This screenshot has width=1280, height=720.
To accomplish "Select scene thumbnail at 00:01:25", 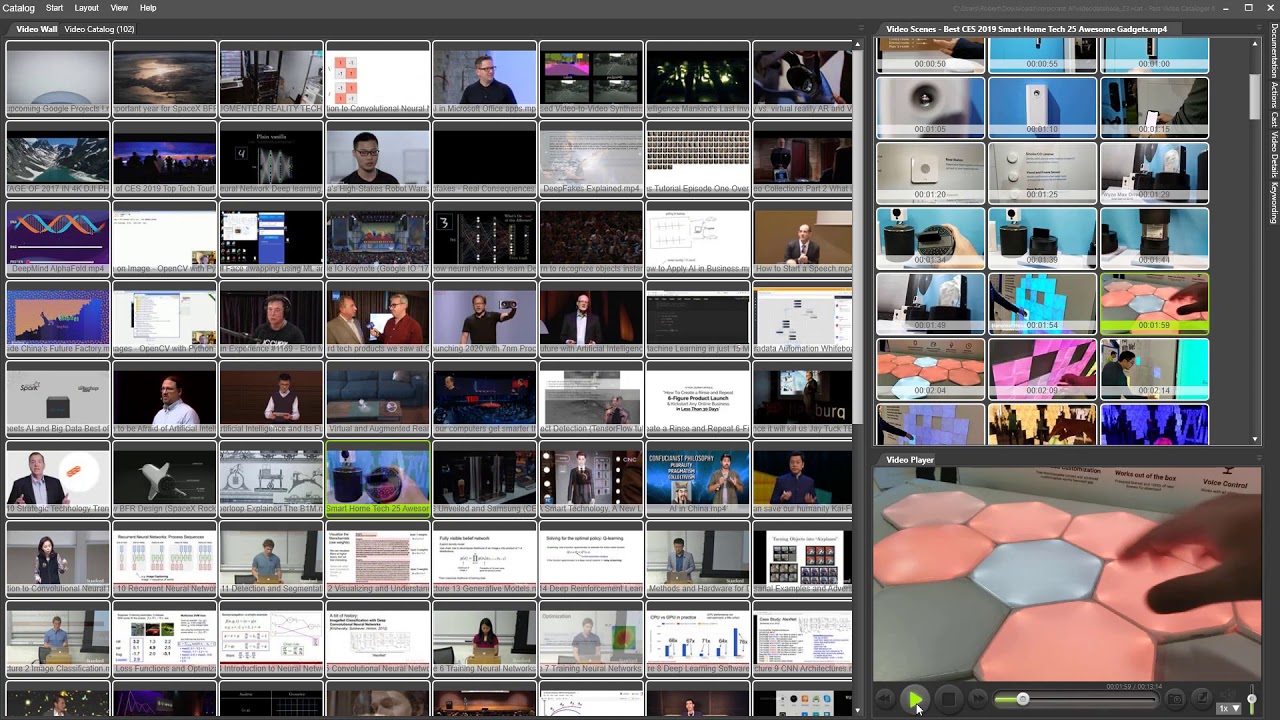I will tap(1042, 173).
